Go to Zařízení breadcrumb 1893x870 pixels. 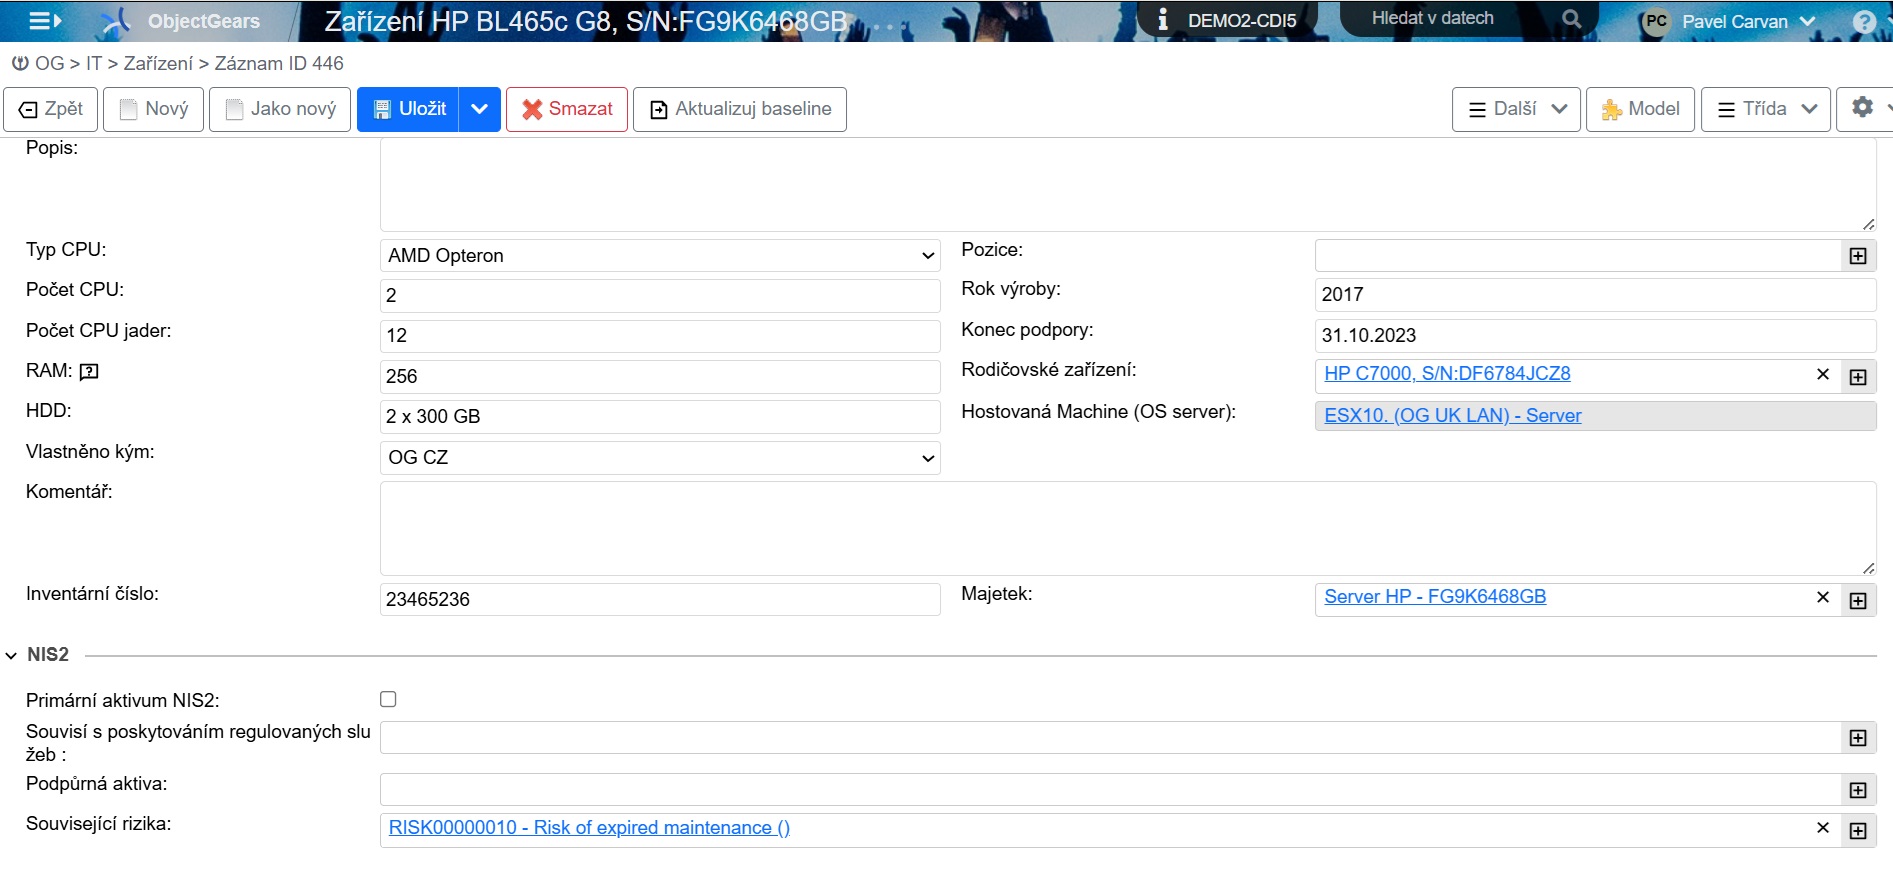[158, 63]
